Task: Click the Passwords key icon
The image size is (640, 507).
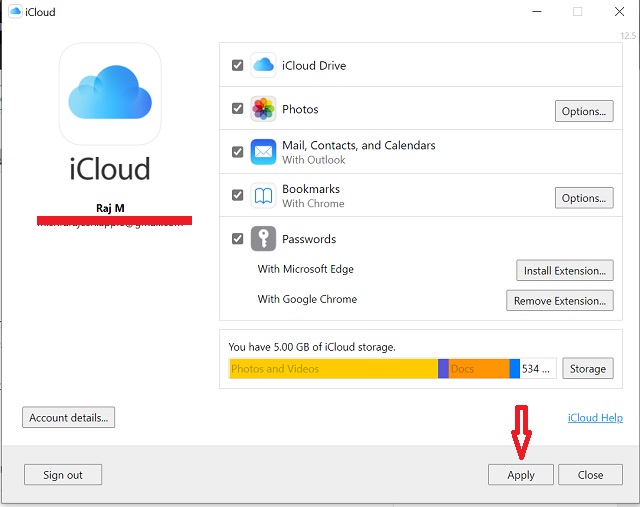Action: tap(263, 238)
